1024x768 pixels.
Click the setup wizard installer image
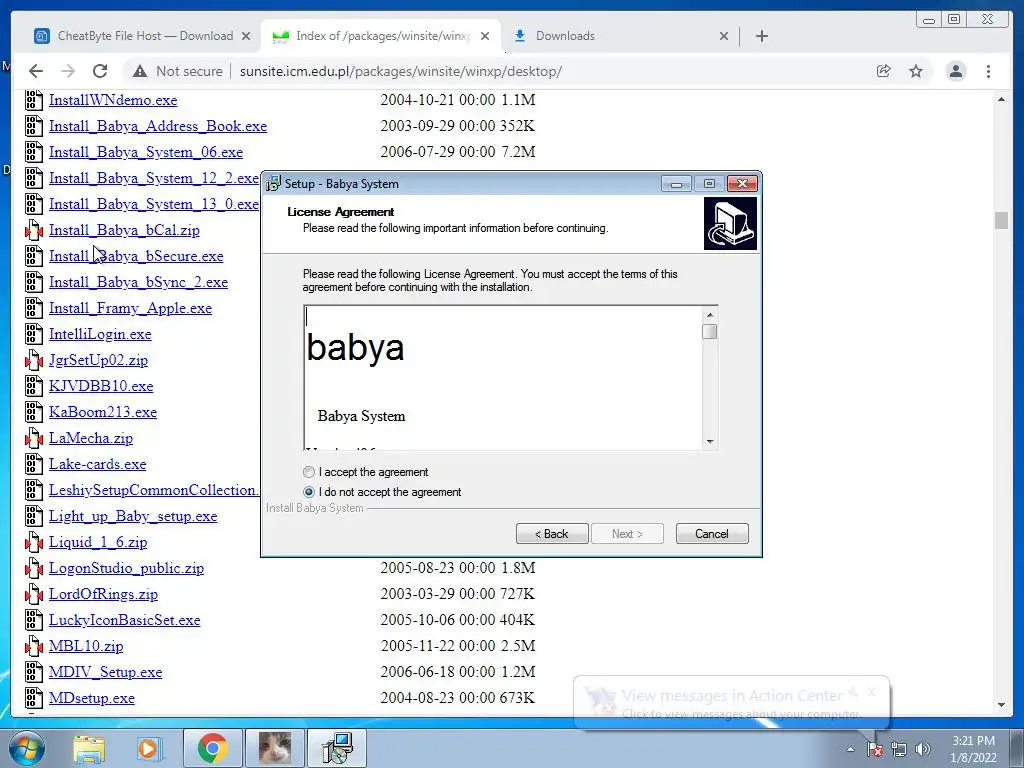point(730,224)
